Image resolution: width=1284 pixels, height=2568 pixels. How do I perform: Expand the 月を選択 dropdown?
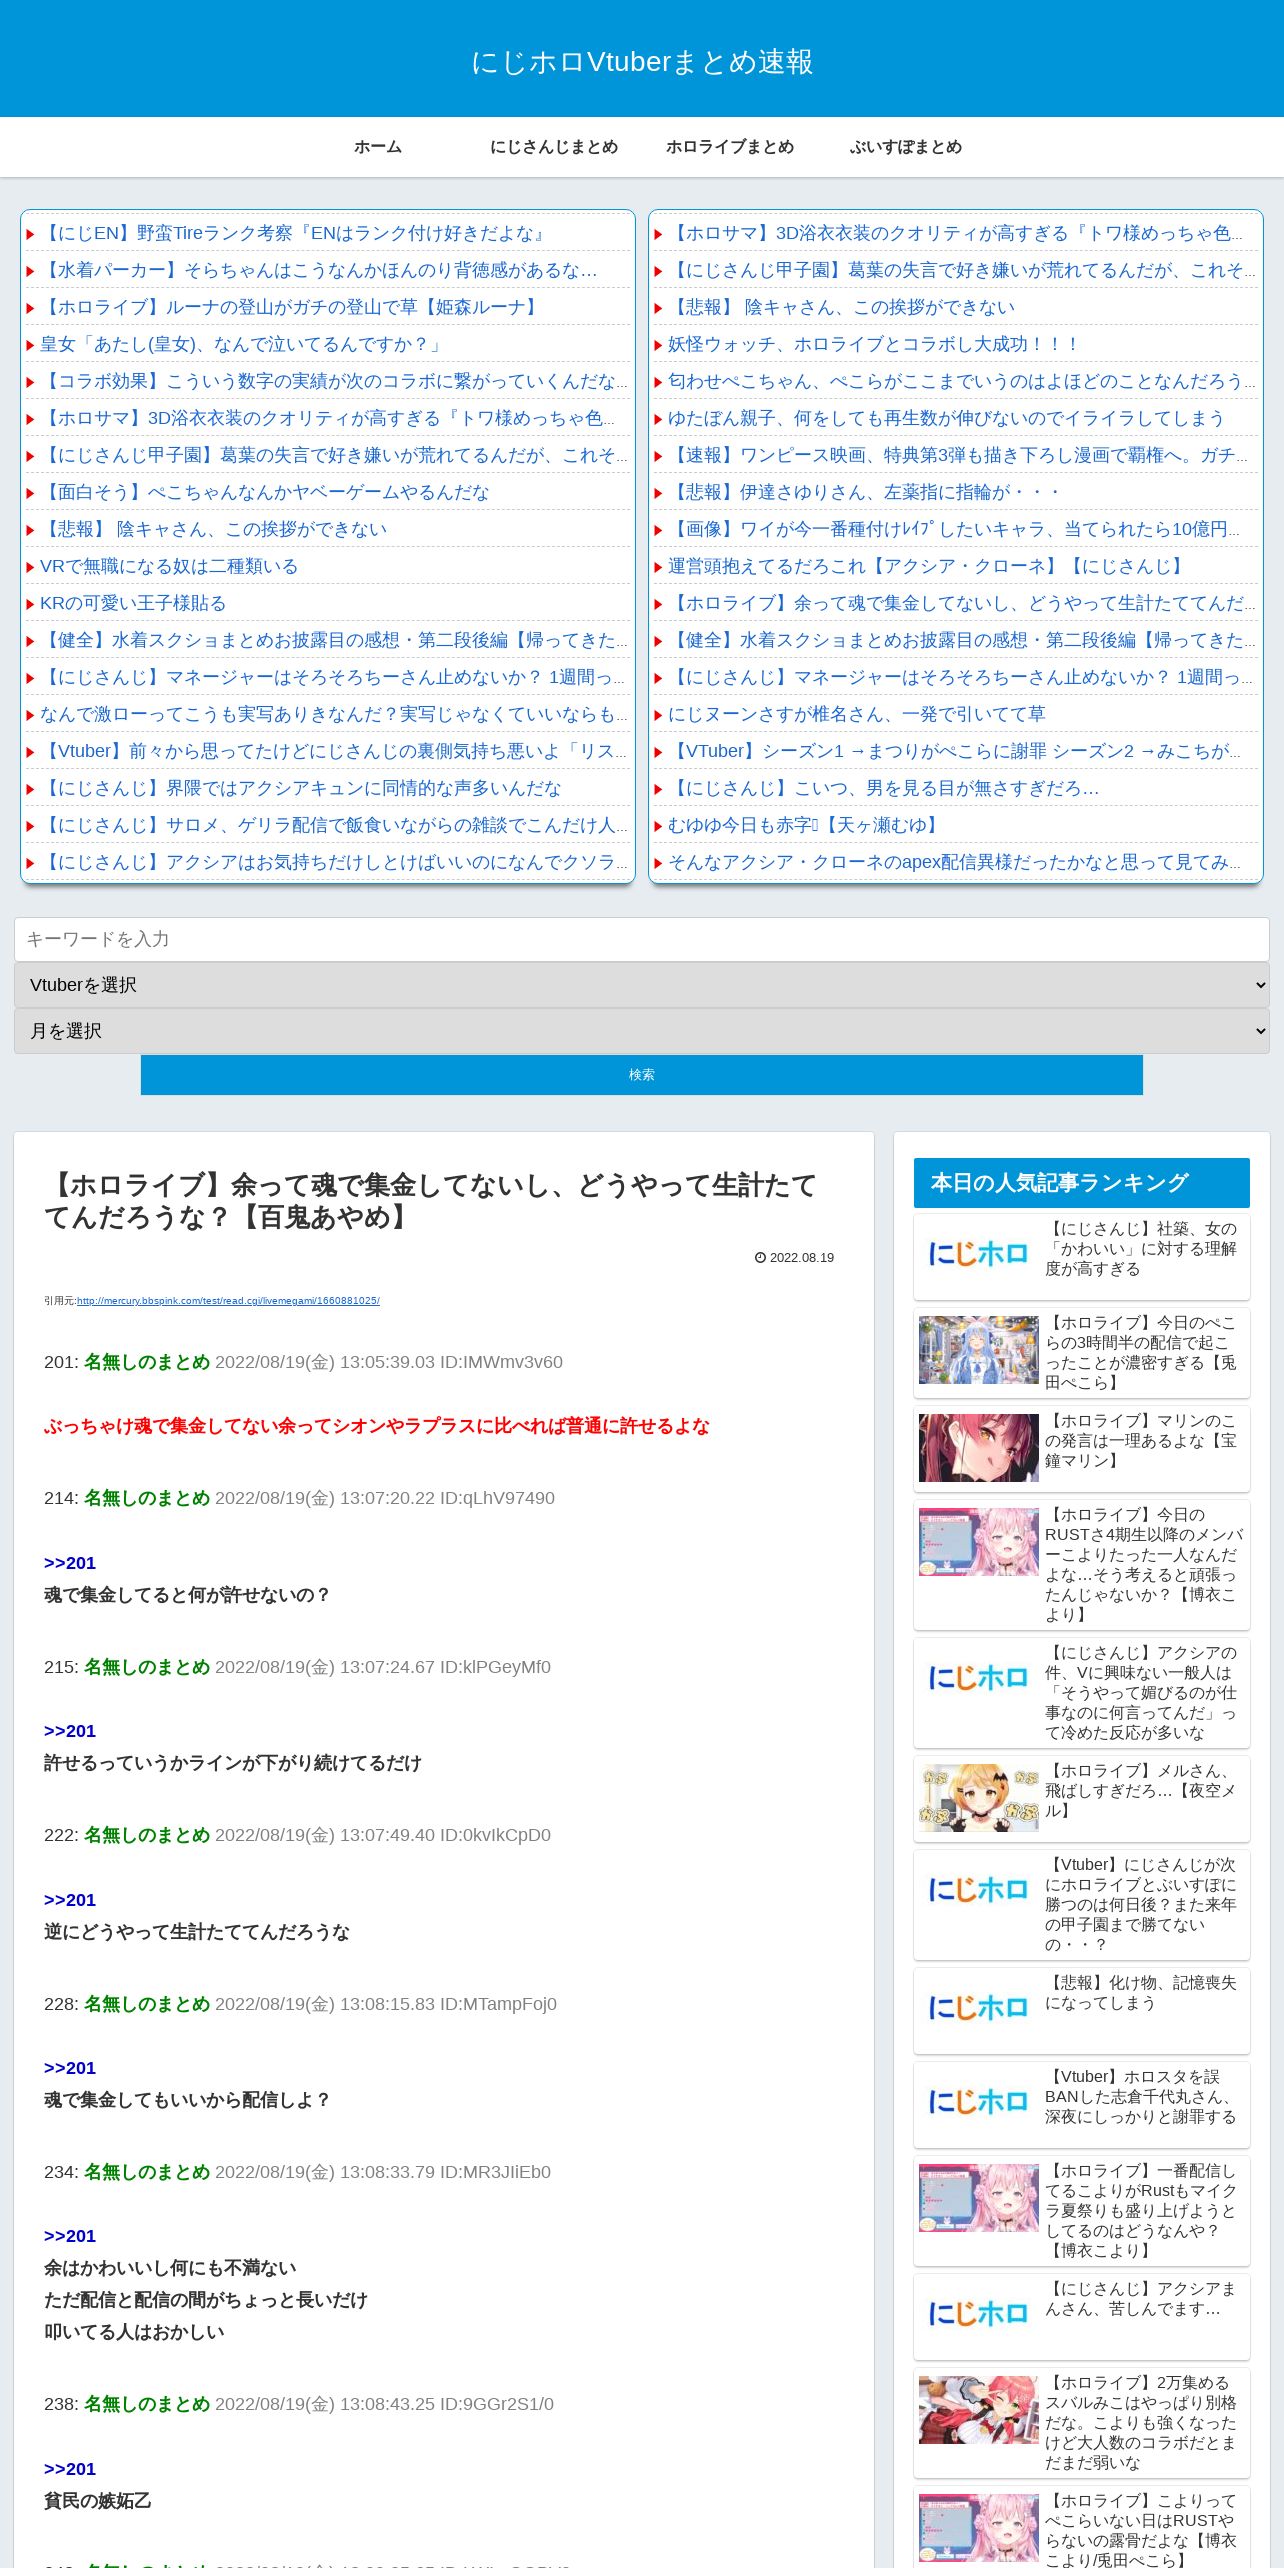pos(642,1031)
